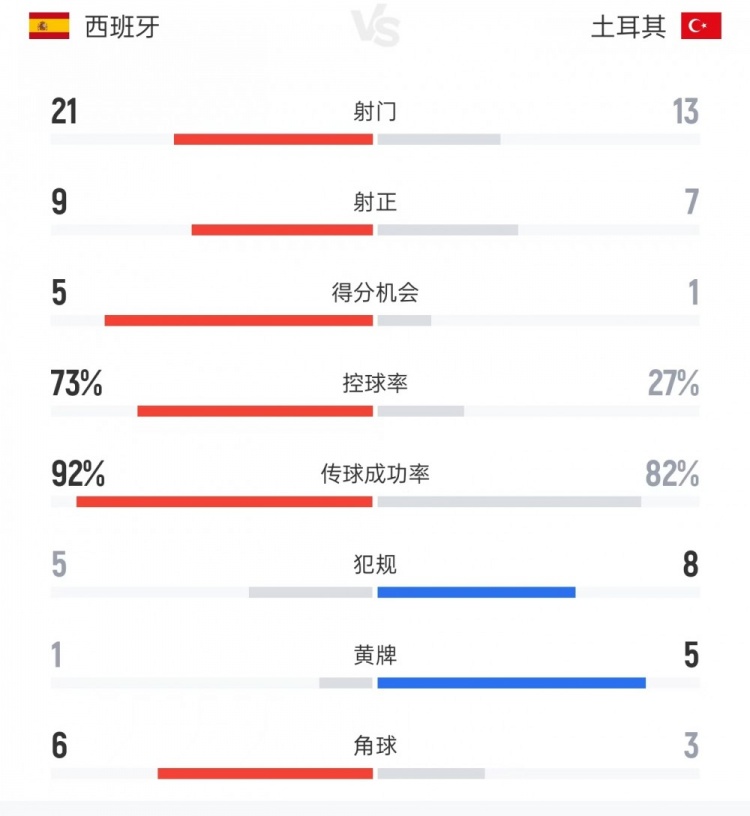750x816 pixels.
Task: Click Spain's red 控球率 bar
Action: pos(255,411)
